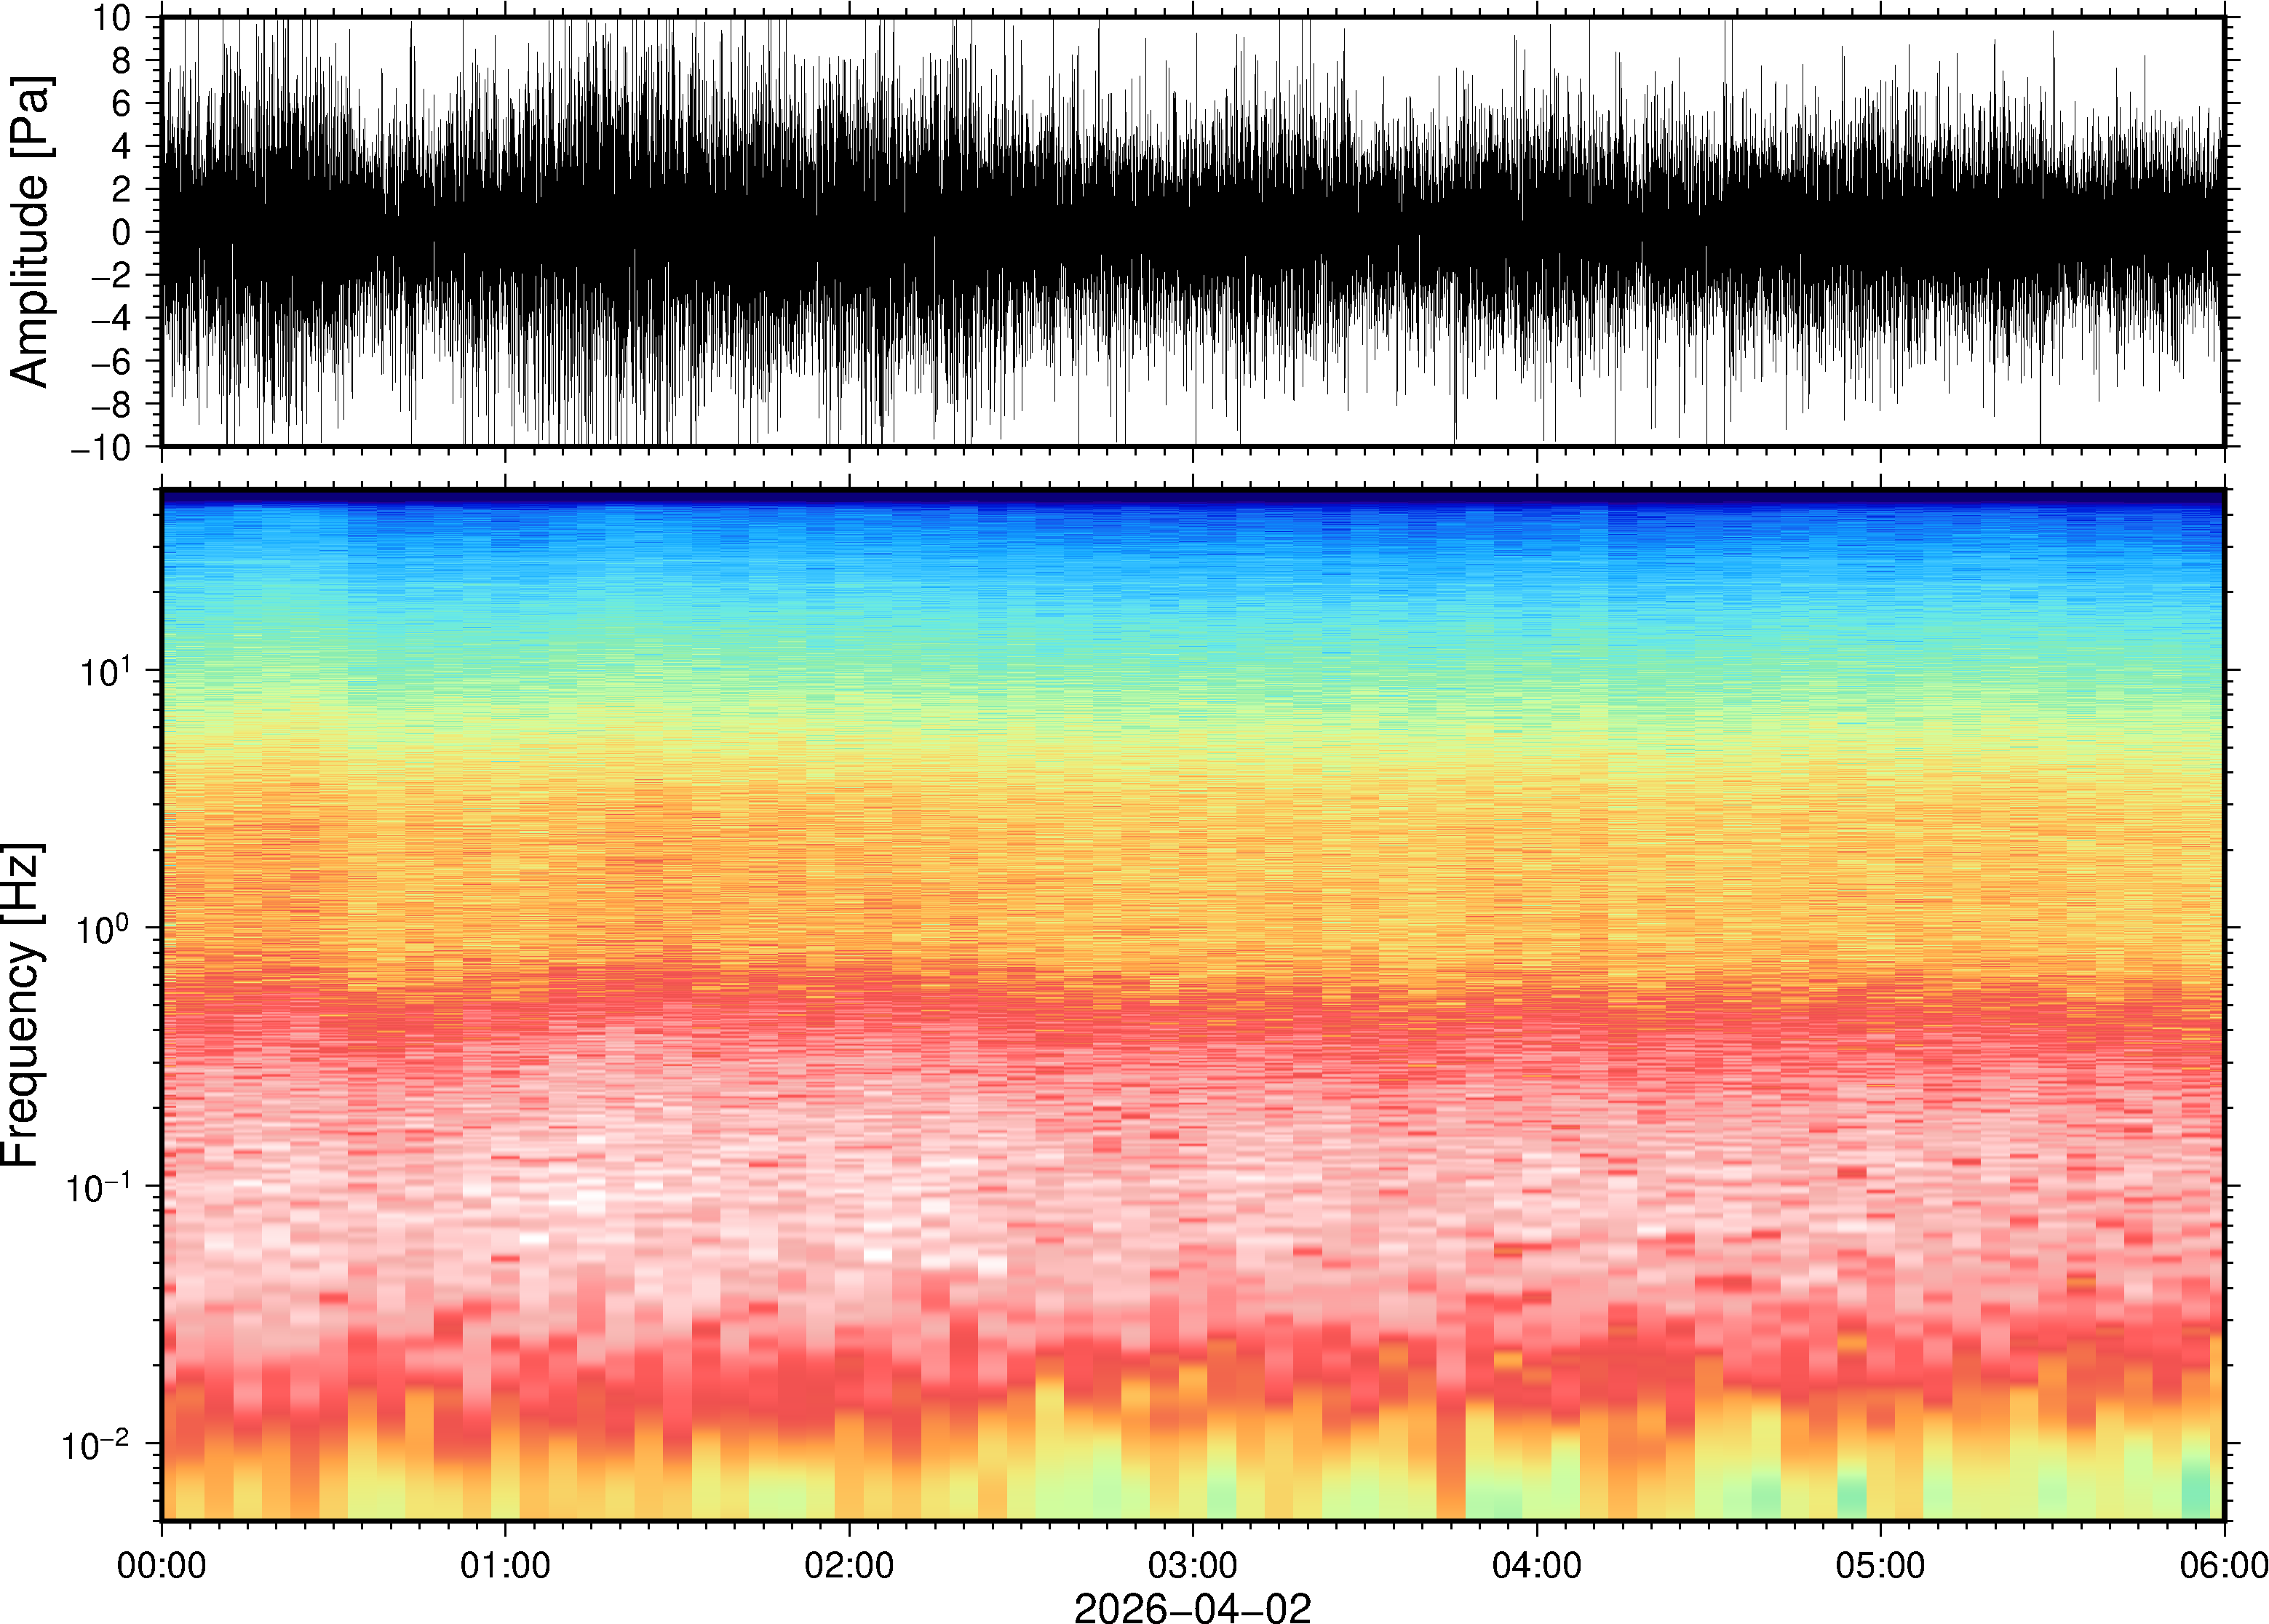Click the dark blue top spectrogram band
The height and width of the screenshot is (1624, 2269).
tap(1192, 496)
